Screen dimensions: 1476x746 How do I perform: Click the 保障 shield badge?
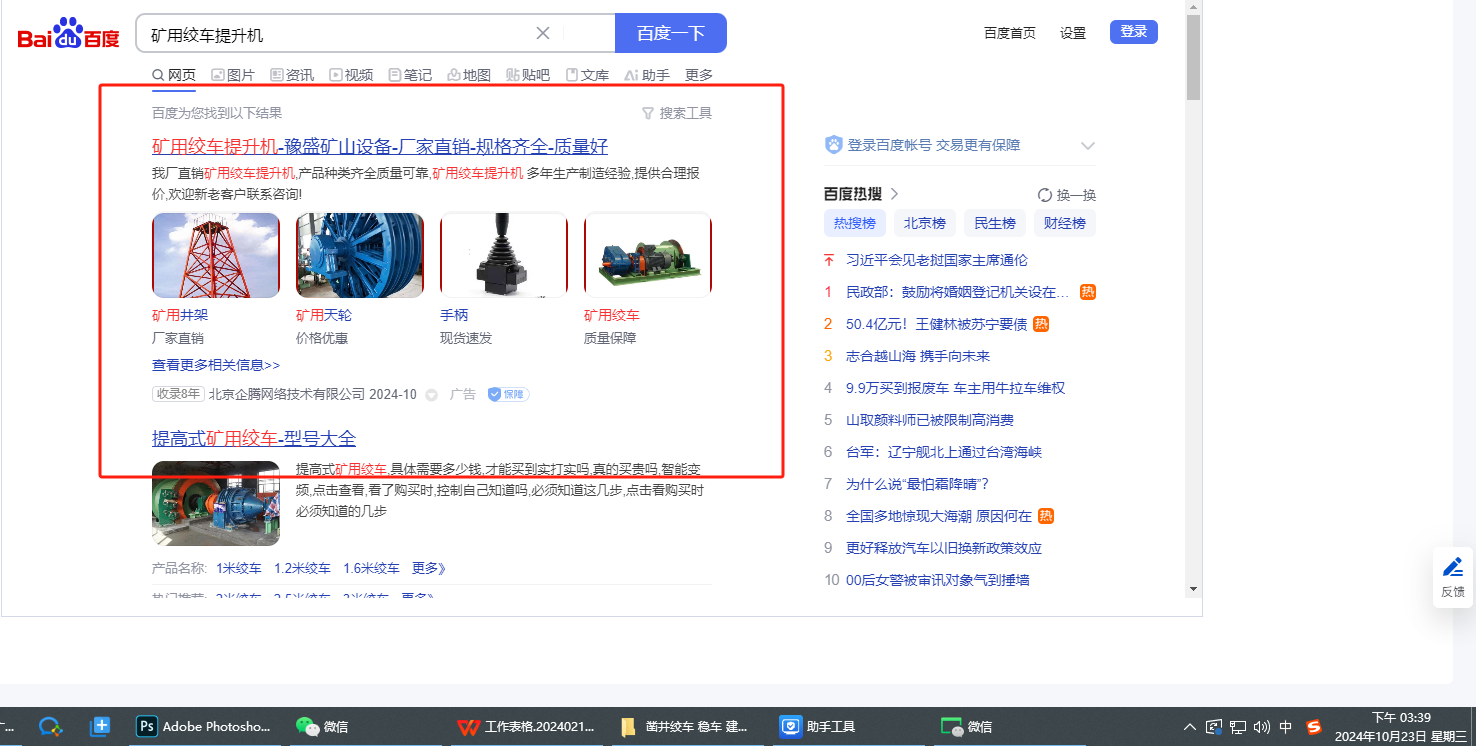tap(509, 394)
